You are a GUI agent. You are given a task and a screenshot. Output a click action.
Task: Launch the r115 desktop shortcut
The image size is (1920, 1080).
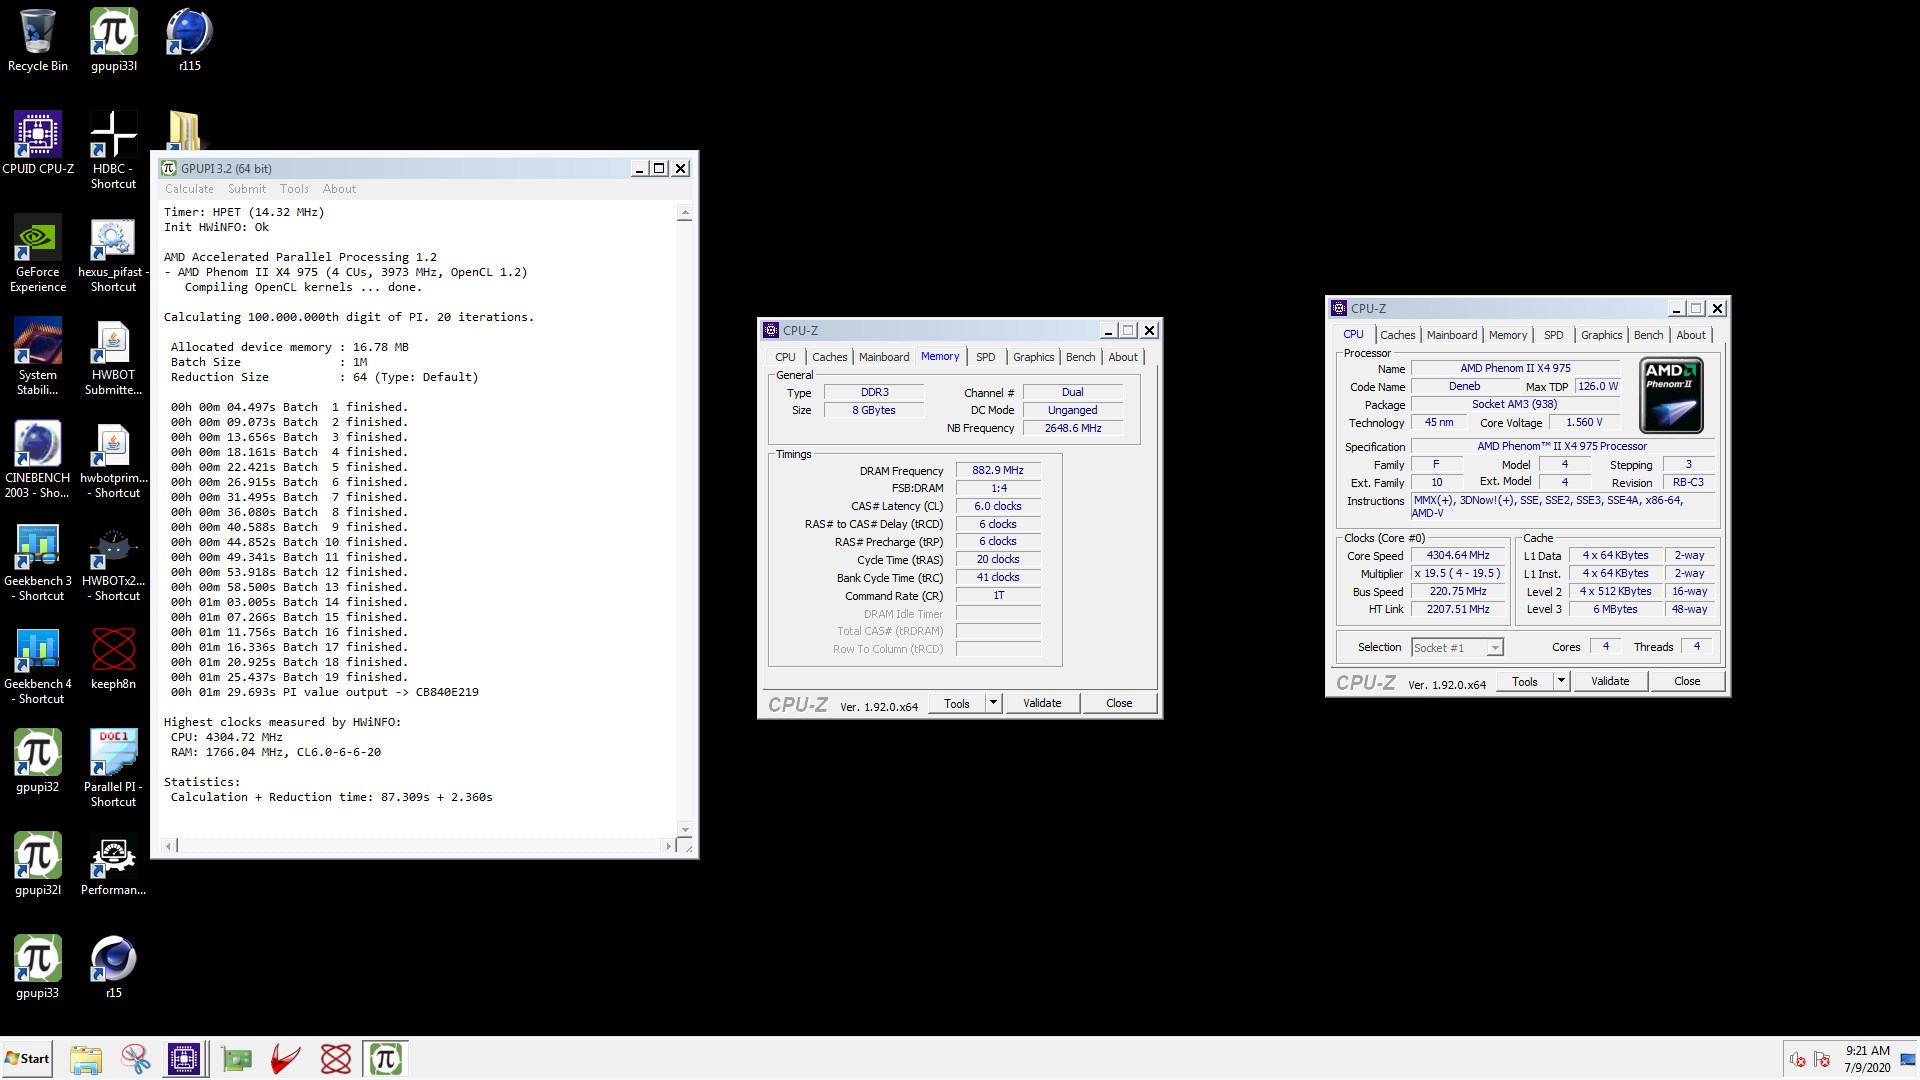click(x=189, y=40)
